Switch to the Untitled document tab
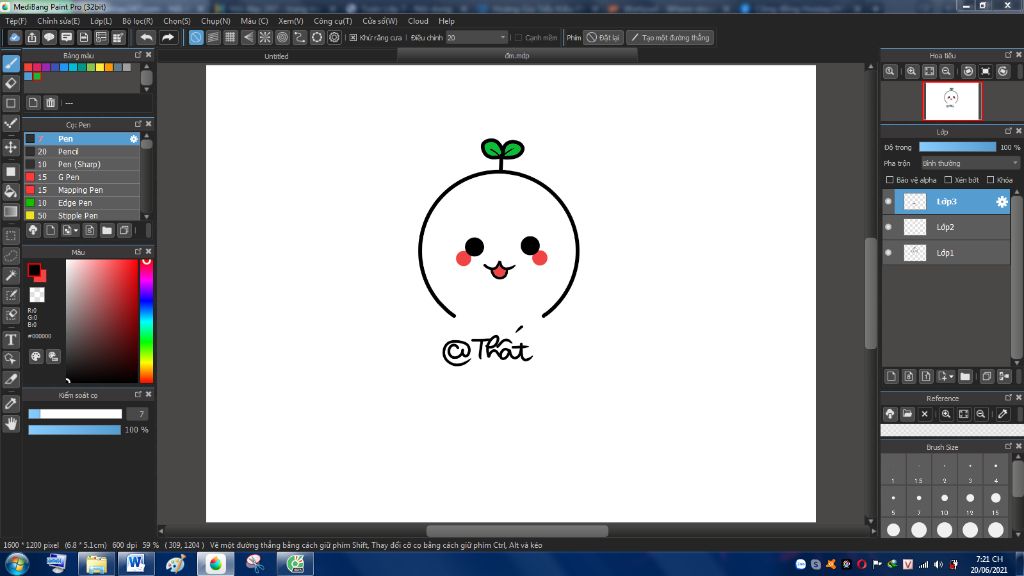Image resolution: width=1024 pixels, height=576 pixels. 276,56
